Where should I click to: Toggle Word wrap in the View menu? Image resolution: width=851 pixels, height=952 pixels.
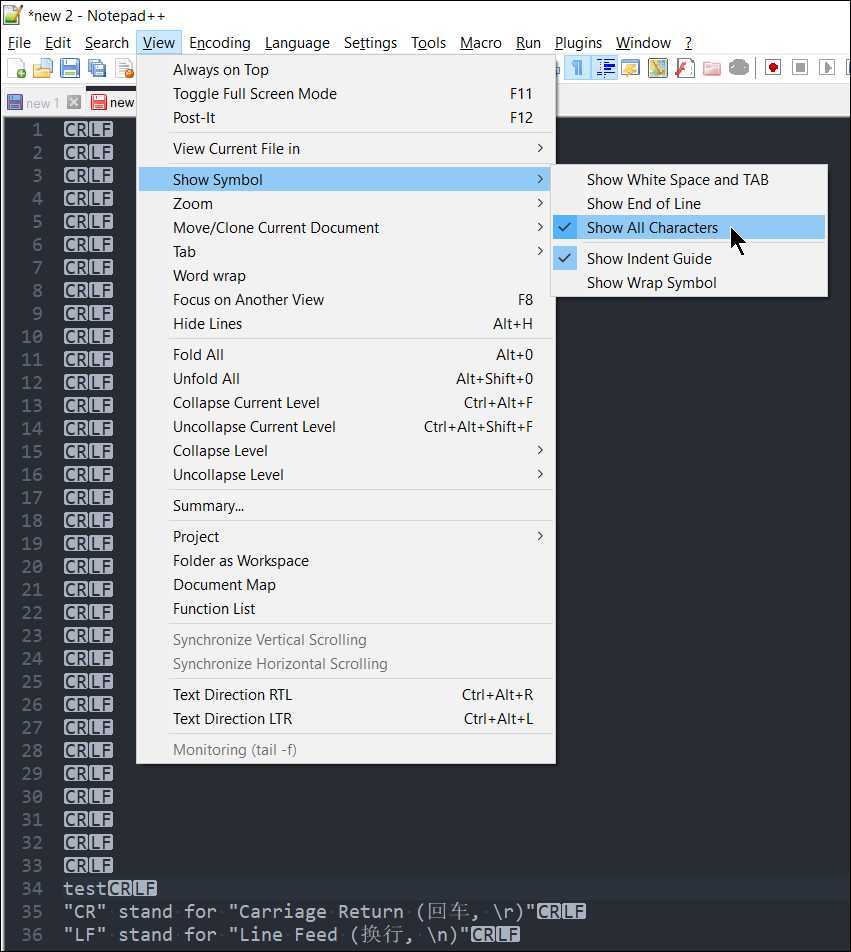coord(346,276)
